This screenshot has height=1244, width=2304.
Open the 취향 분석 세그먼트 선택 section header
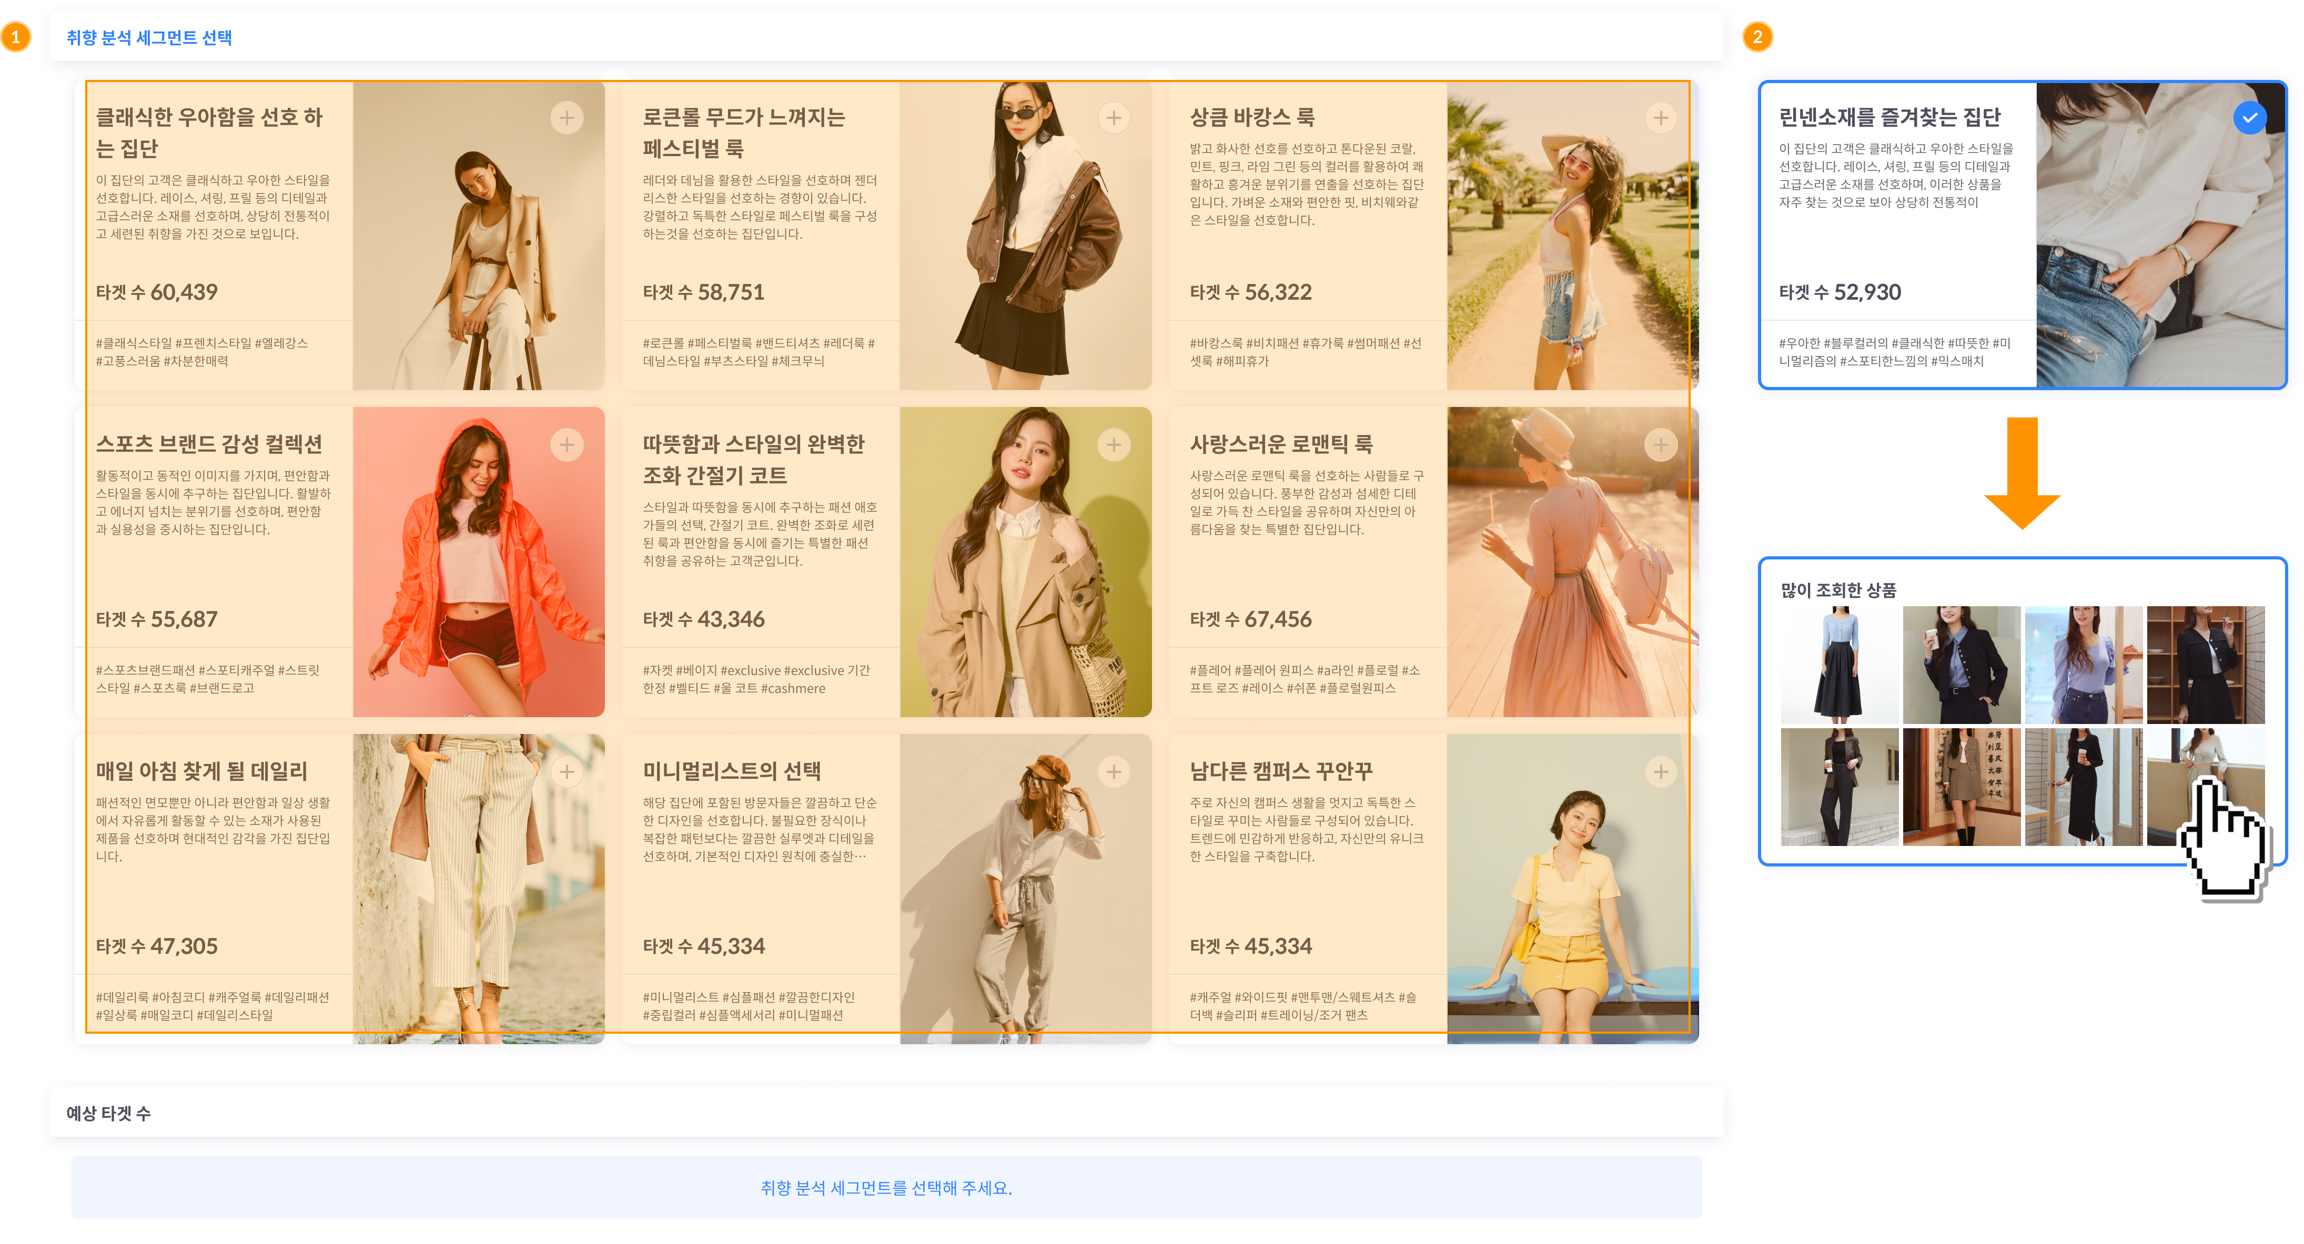coord(149,38)
